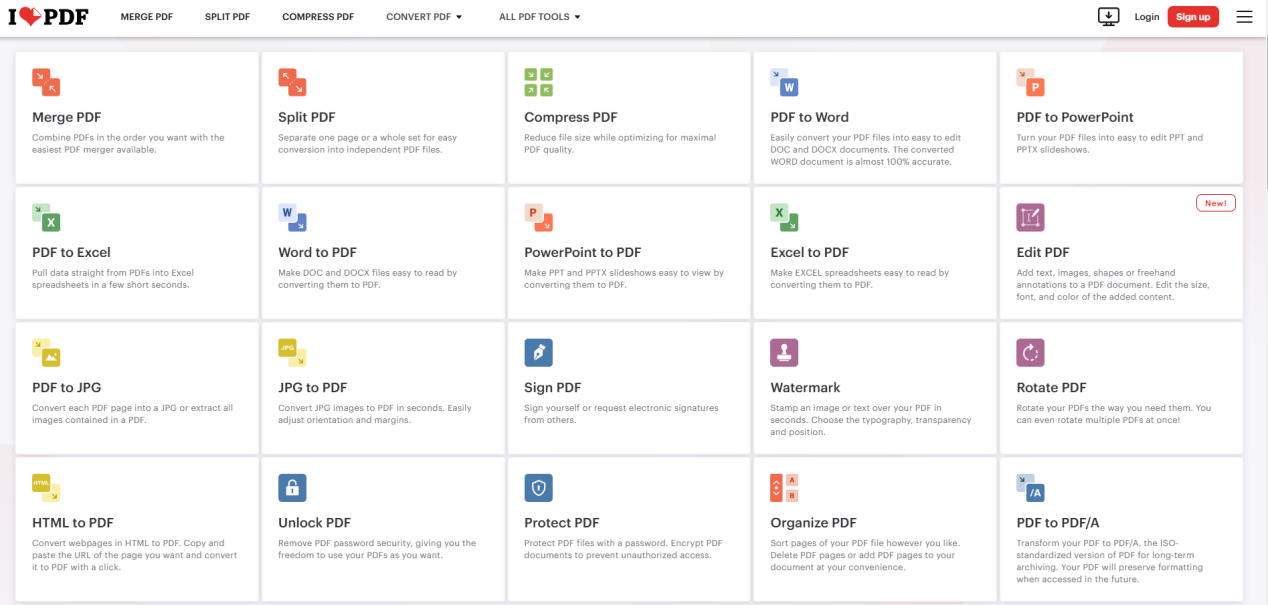Open the PowerPoint to PDF title
This screenshot has height=605, width=1268.
coord(583,252)
